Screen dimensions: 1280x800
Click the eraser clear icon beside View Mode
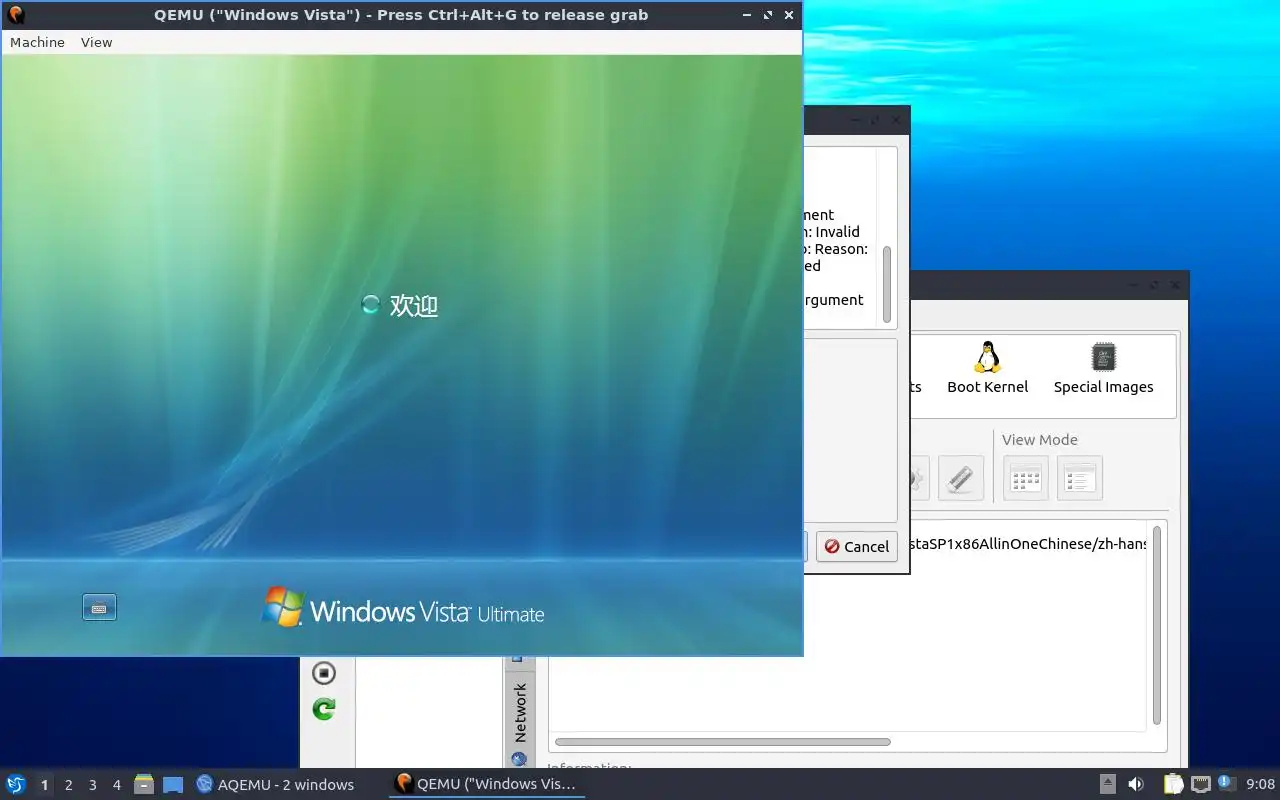pos(960,478)
